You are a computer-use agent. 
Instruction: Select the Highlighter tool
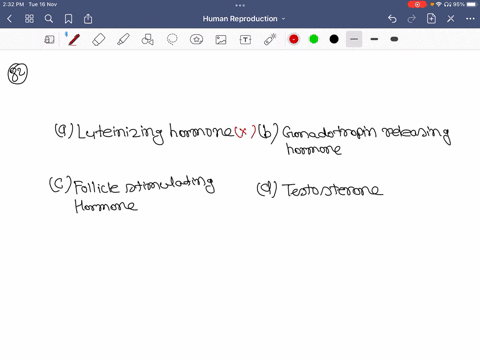click(123, 39)
